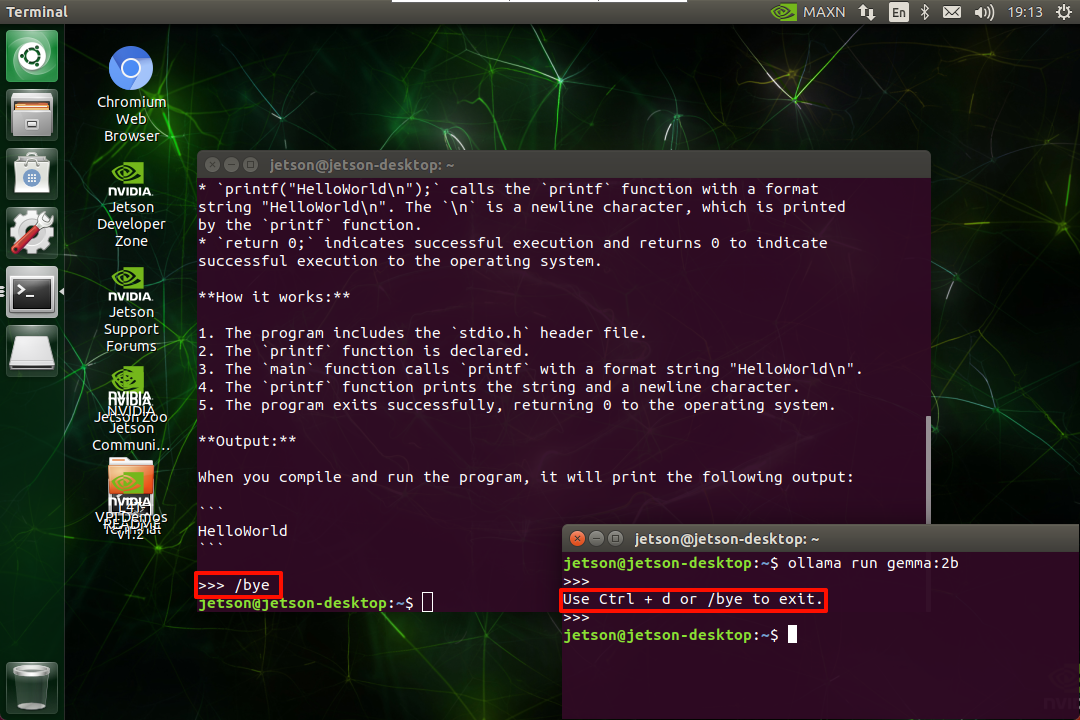Open System Settings gear-and-wrench icon
The width and height of the screenshot is (1080, 720).
(32, 233)
